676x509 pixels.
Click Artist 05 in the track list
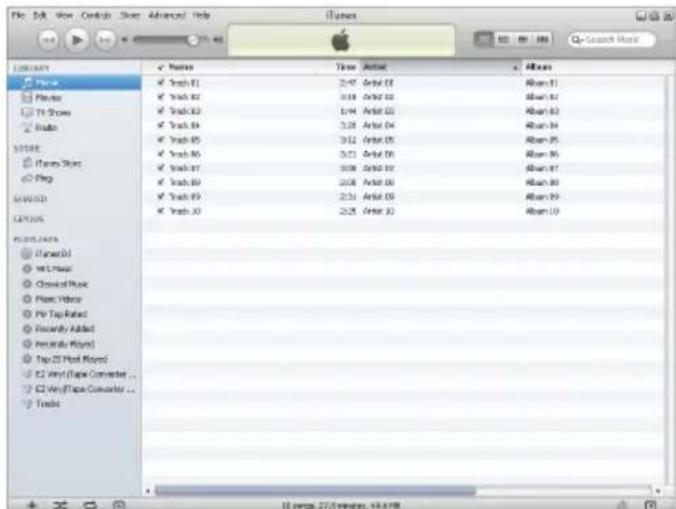click(379, 140)
